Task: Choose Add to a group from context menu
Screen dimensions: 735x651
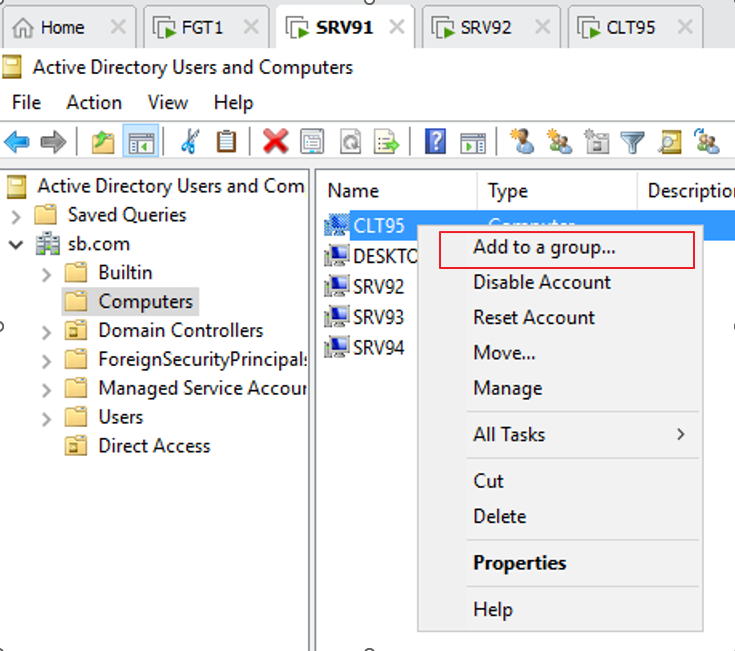Action: [x=544, y=248]
